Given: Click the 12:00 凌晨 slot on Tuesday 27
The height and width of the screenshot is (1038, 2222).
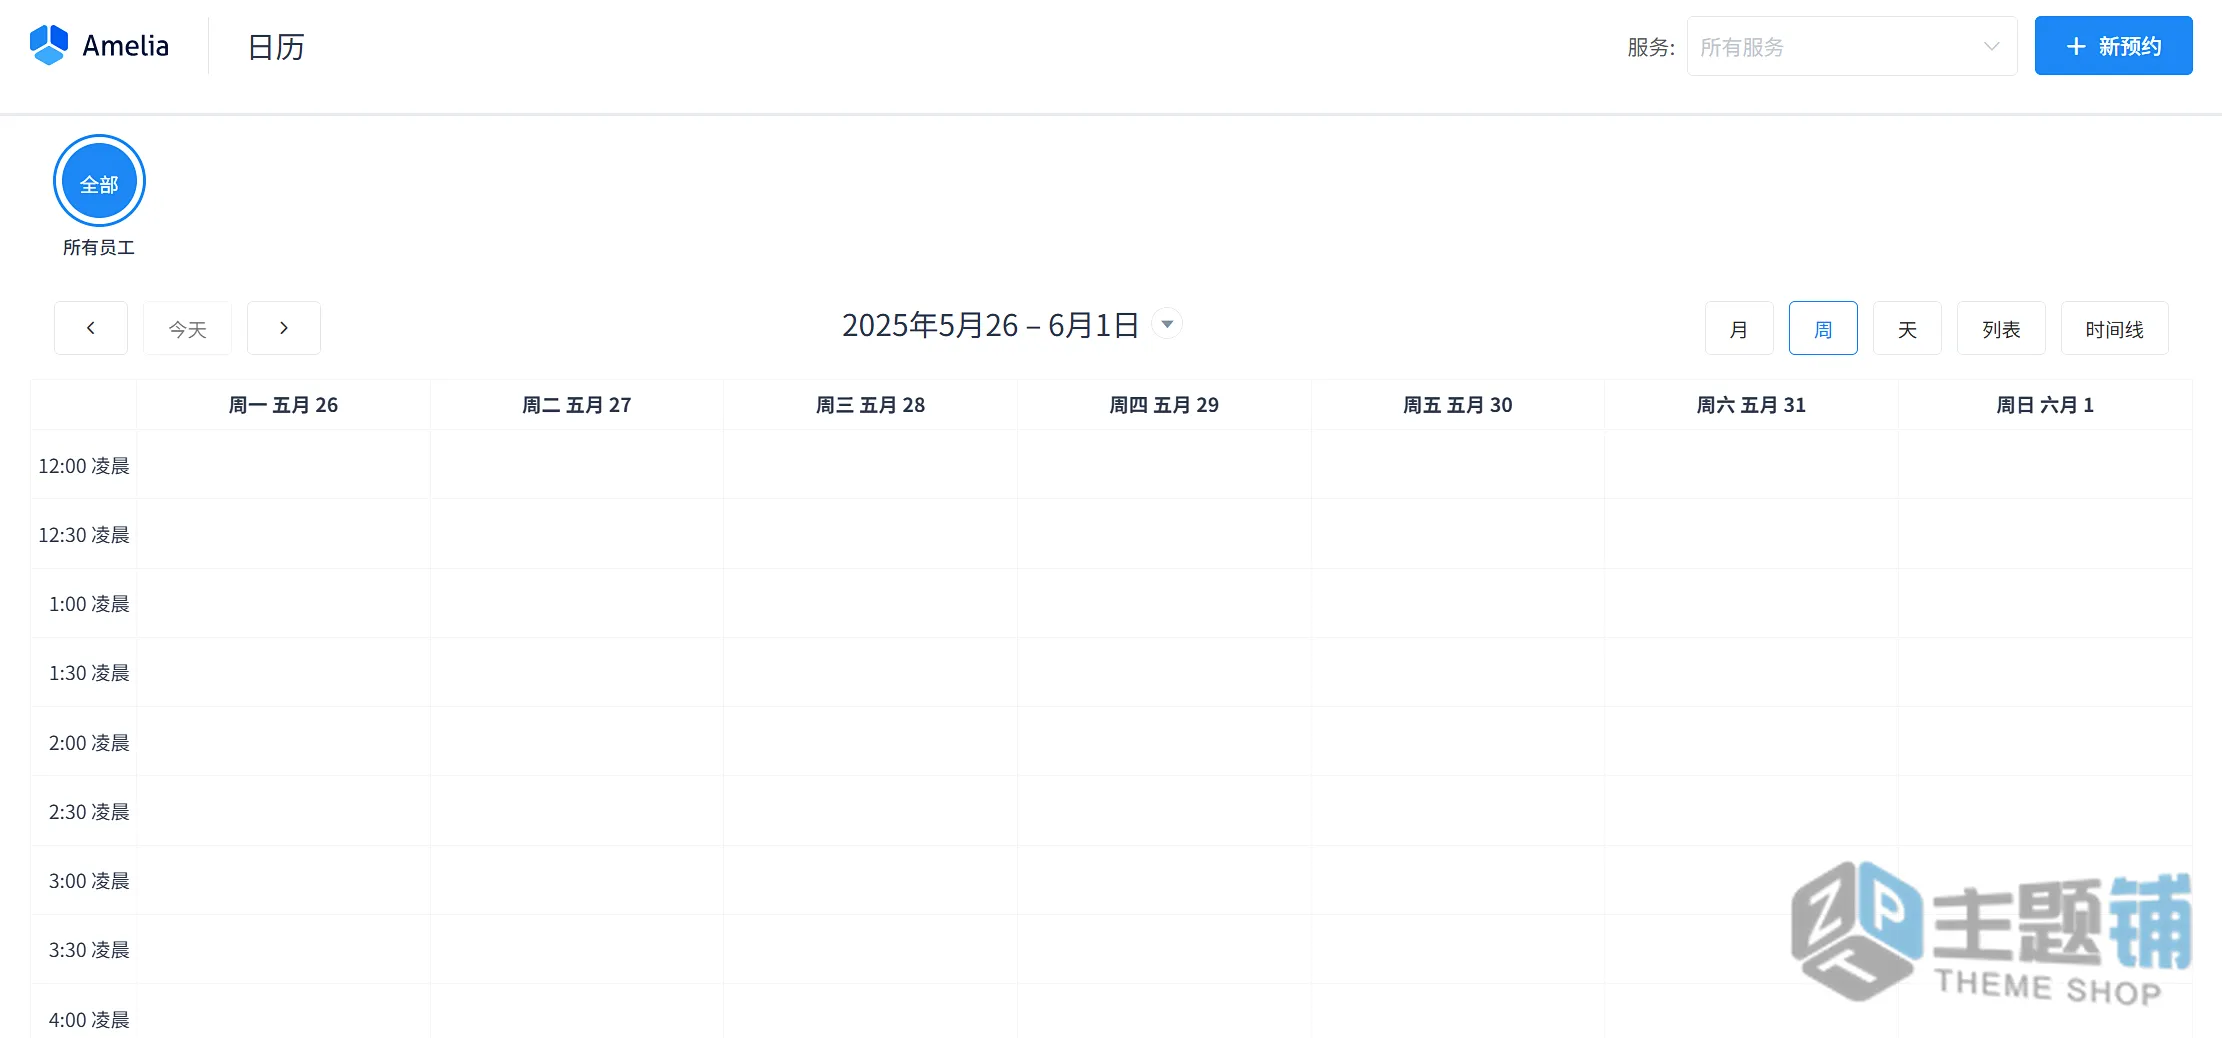Looking at the screenshot, I should point(577,465).
